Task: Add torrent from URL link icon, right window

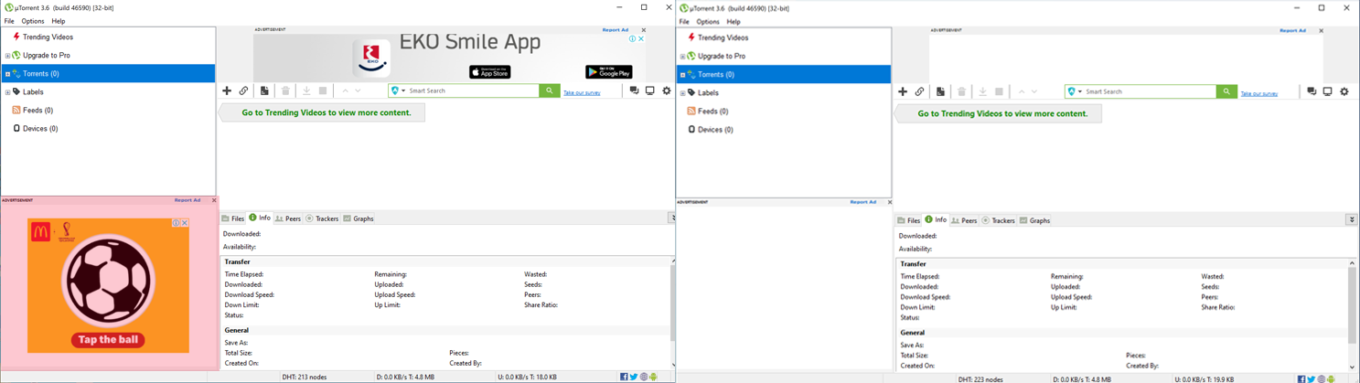Action: [x=920, y=92]
